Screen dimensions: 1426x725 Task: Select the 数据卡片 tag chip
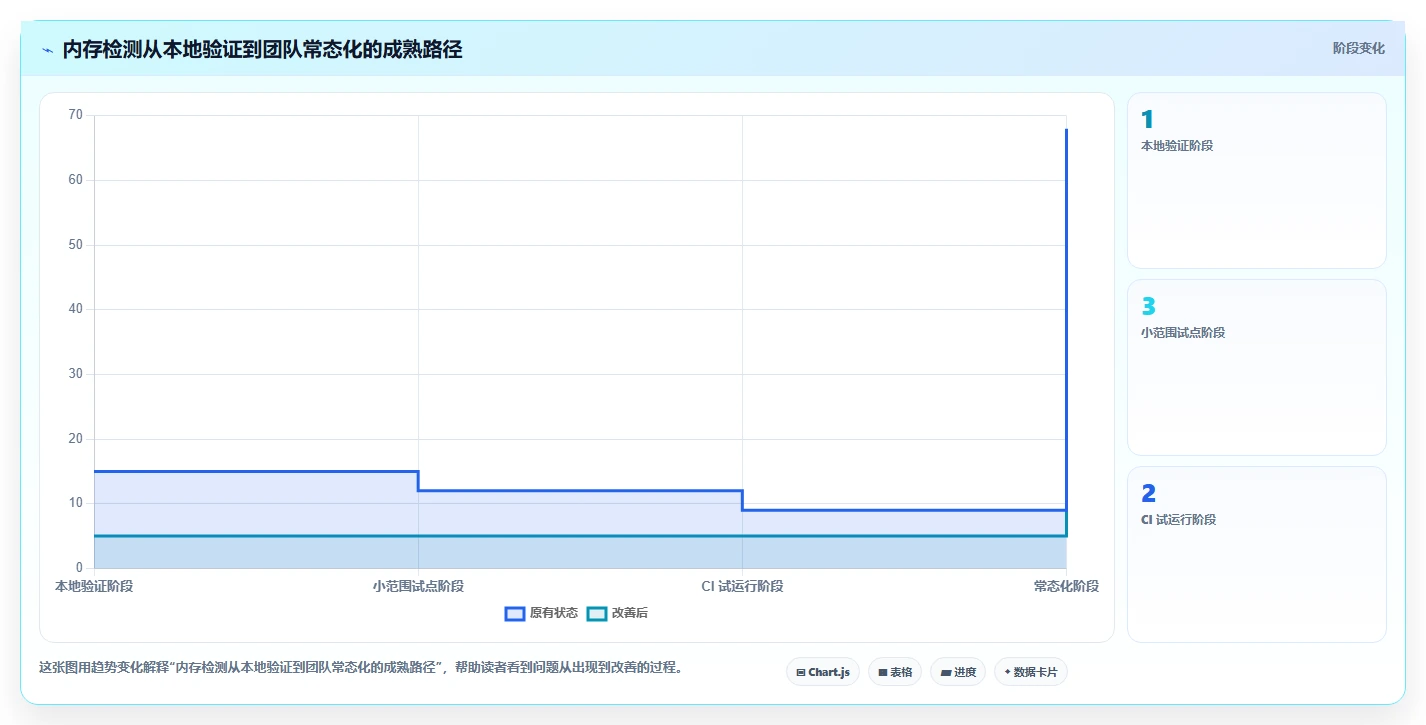(1031, 672)
